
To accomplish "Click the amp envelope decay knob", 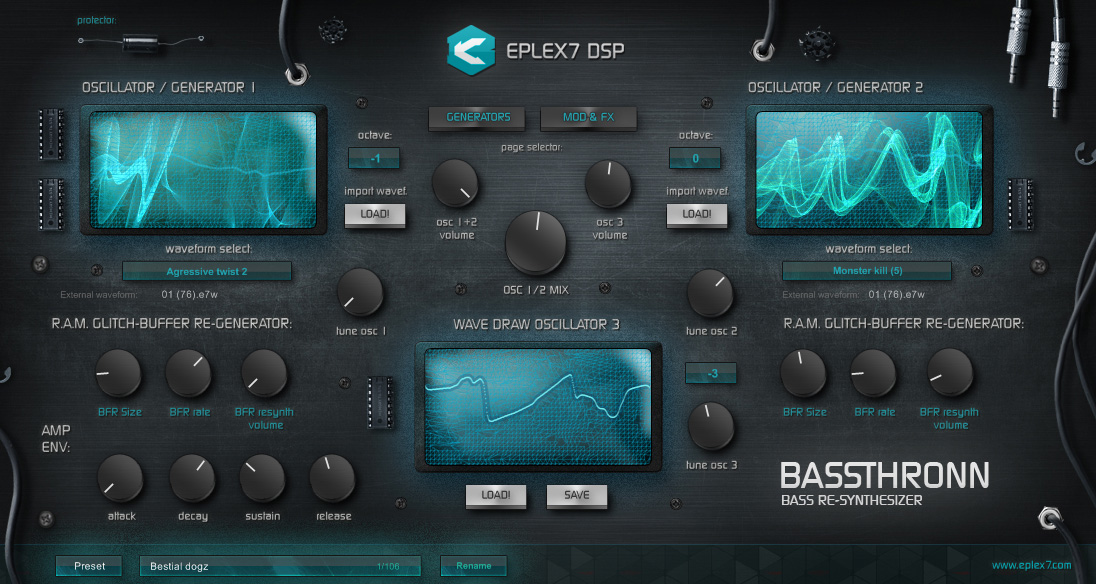I will 192,479.
